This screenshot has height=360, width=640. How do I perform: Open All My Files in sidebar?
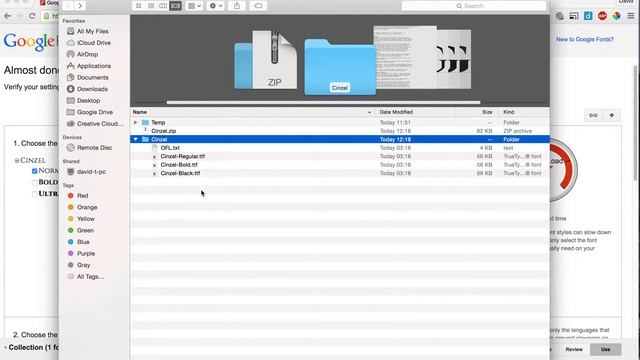(92, 31)
